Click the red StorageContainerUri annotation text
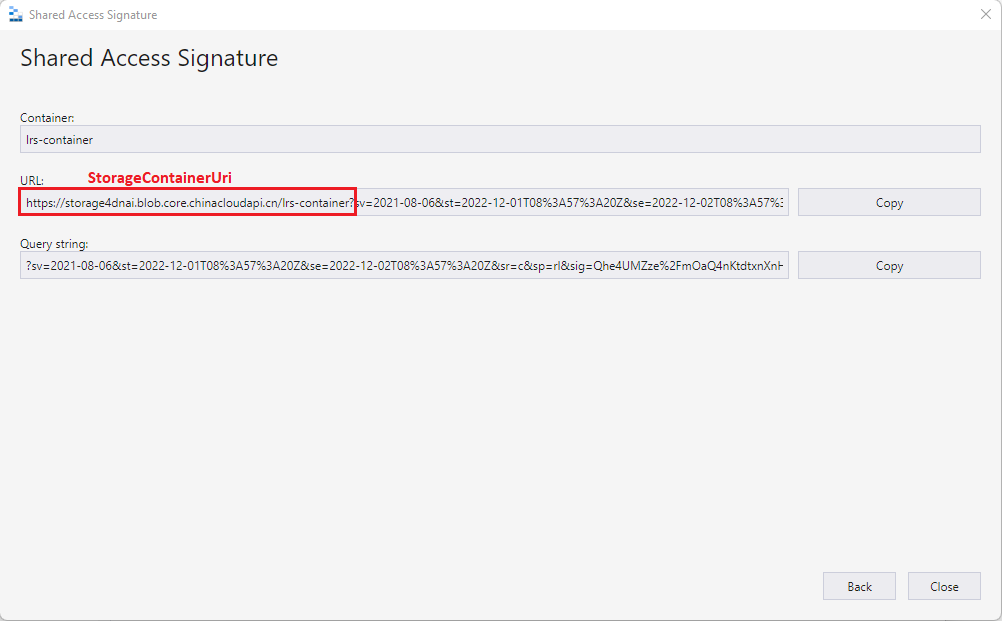1002x621 pixels. coord(160,178)
